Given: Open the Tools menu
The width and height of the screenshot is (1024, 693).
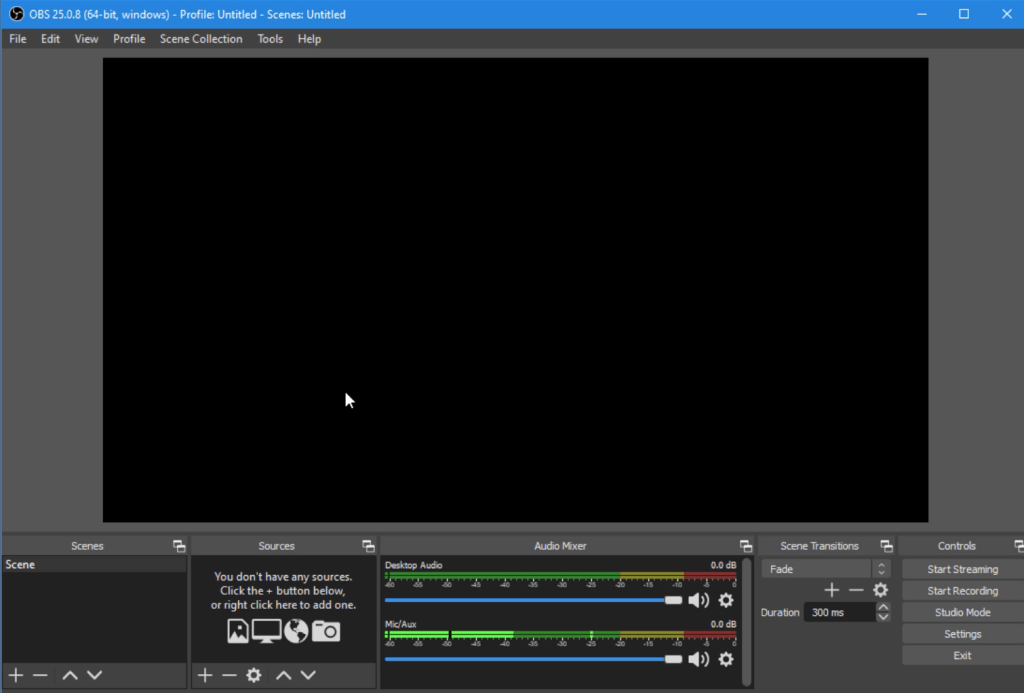Looking at the screenshot, I should point(270,39).
